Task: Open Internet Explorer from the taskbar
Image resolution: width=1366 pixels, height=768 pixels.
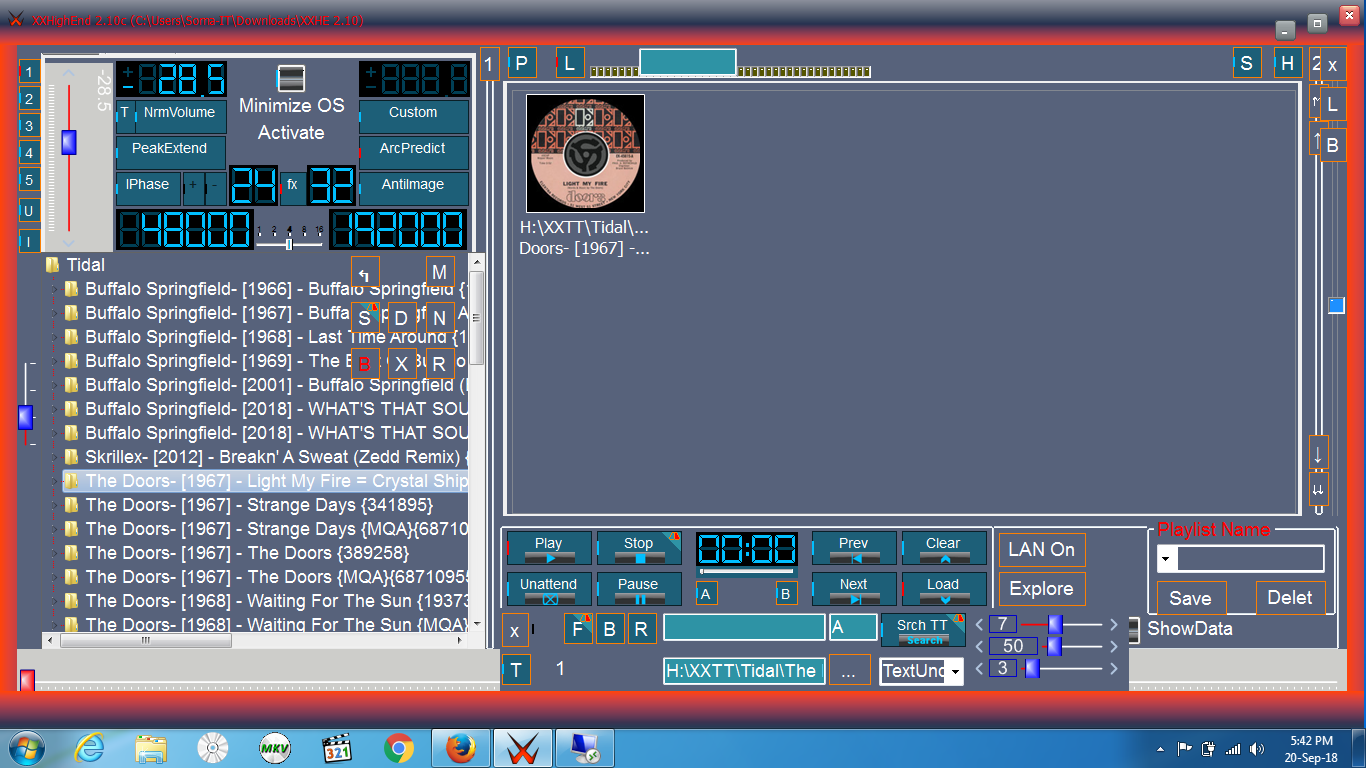Action: tap(90, 748)
